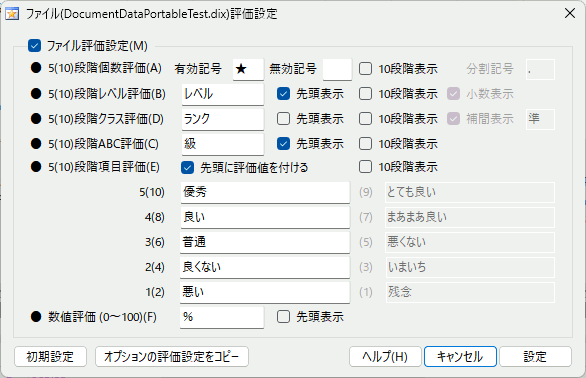Image resolution: width=586 pixels, height=378 pixels.
Task: Click the ランク text field
Action: (222, 119)
